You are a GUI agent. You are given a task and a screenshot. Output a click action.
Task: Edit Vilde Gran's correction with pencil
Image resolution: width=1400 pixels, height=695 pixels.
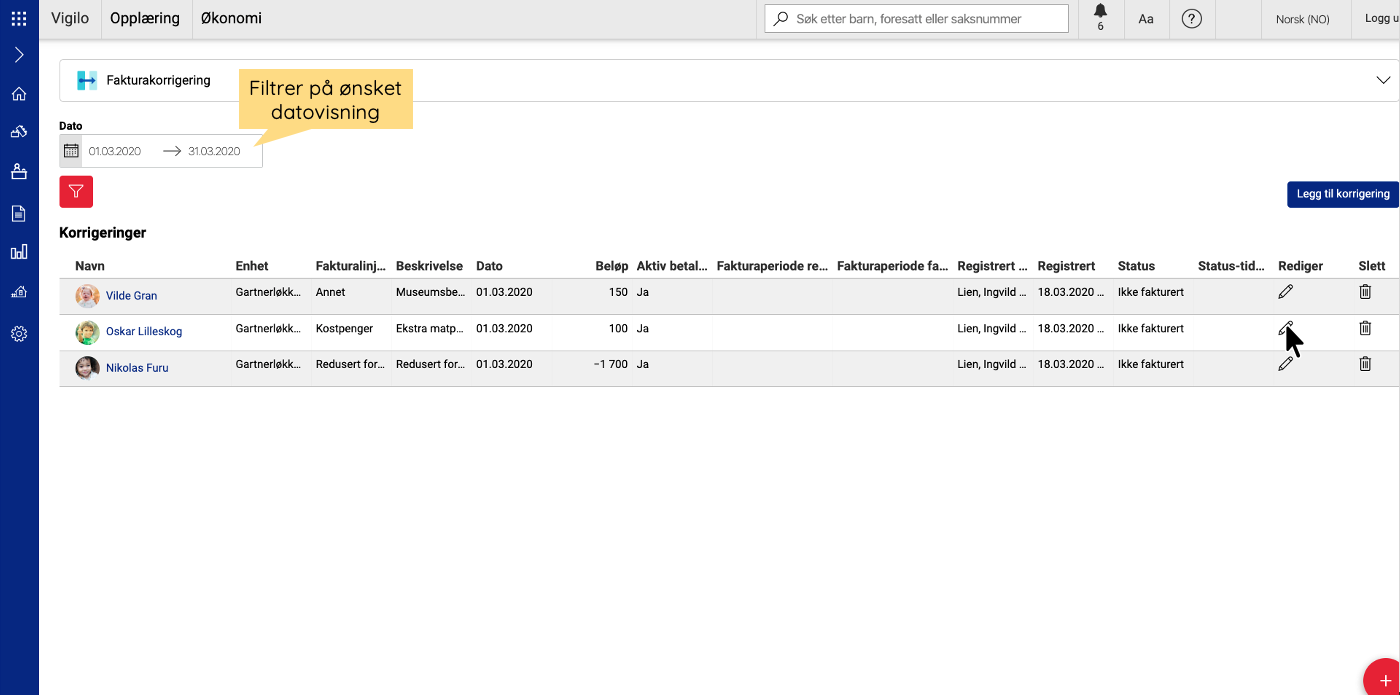1285,292
